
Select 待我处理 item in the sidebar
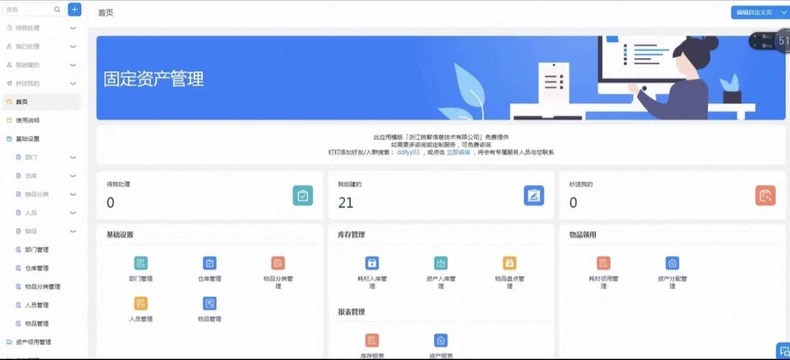[x=27, y=28]
